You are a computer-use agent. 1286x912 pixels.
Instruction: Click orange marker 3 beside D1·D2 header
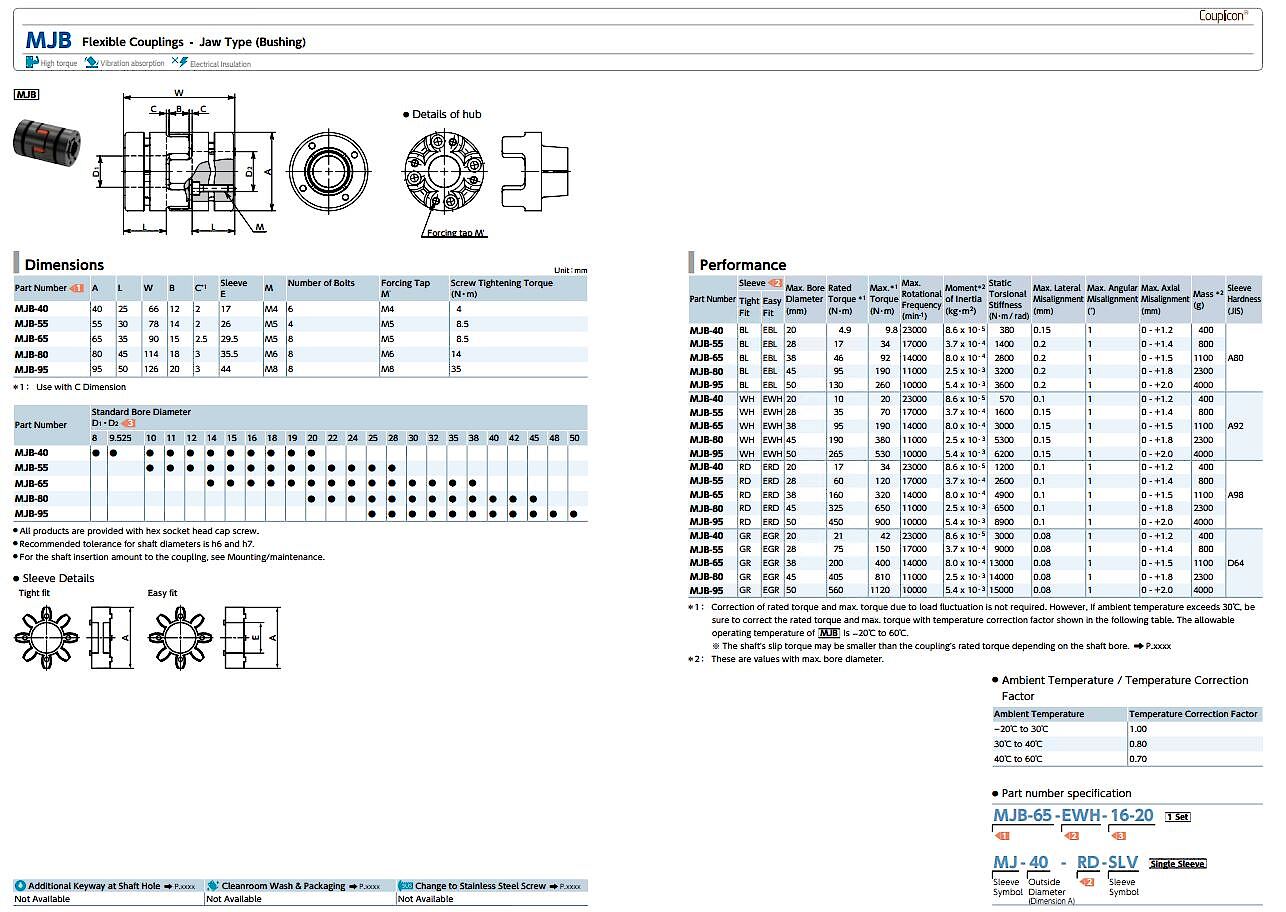click(128, 424)
